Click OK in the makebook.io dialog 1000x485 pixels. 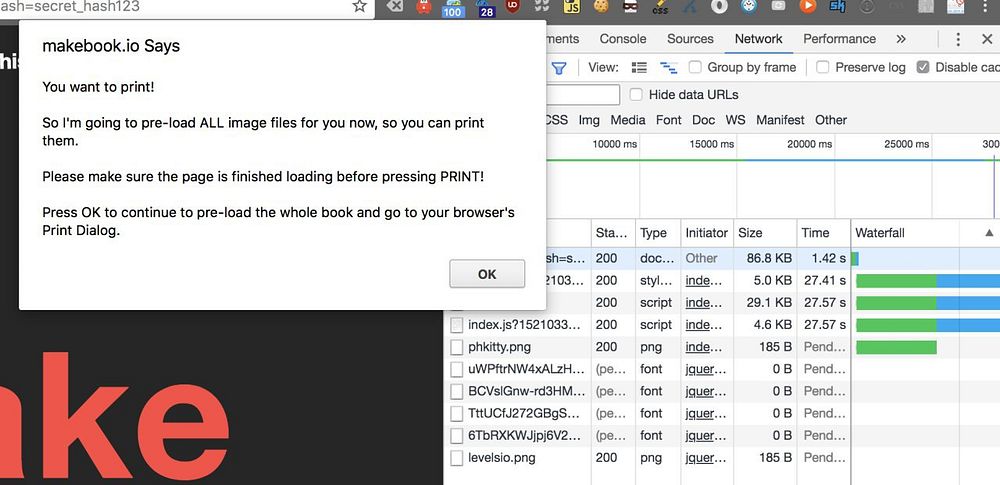pyautogui.click(x=487, y=274)
